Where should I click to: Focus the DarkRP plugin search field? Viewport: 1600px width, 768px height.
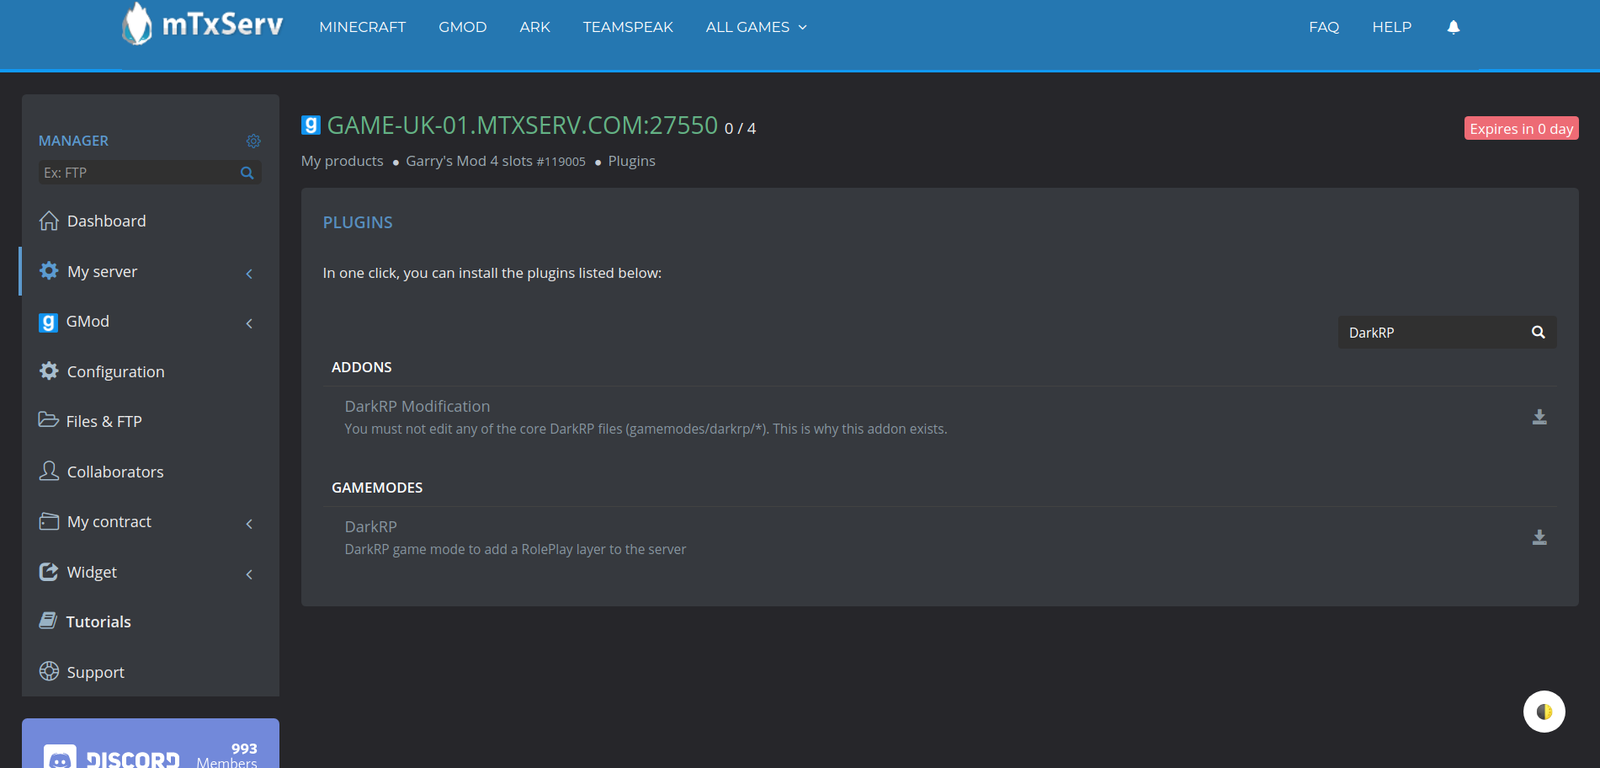click(x=1434, y=332)
